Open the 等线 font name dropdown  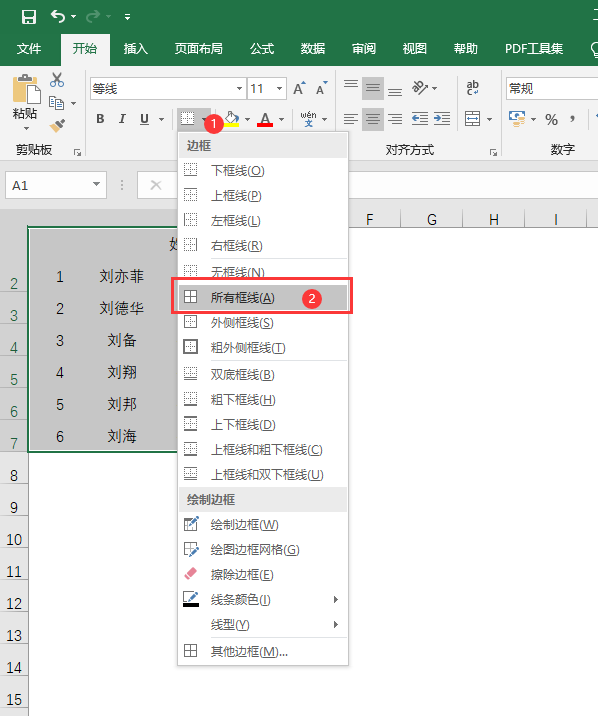pyautogui.click(x=239, y=89)
